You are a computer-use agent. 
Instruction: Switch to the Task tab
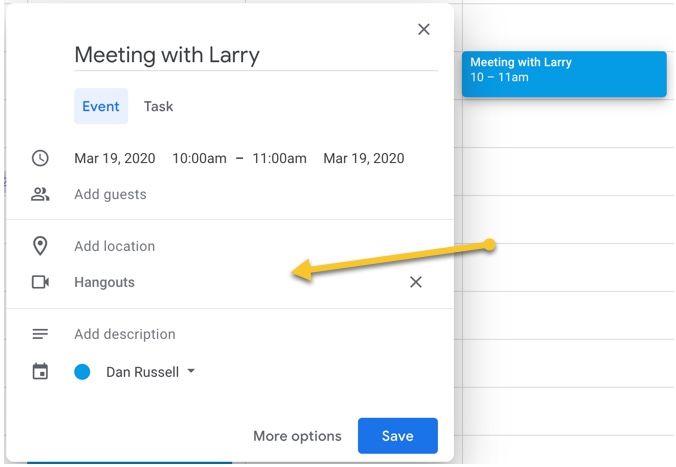coord(158,106)
